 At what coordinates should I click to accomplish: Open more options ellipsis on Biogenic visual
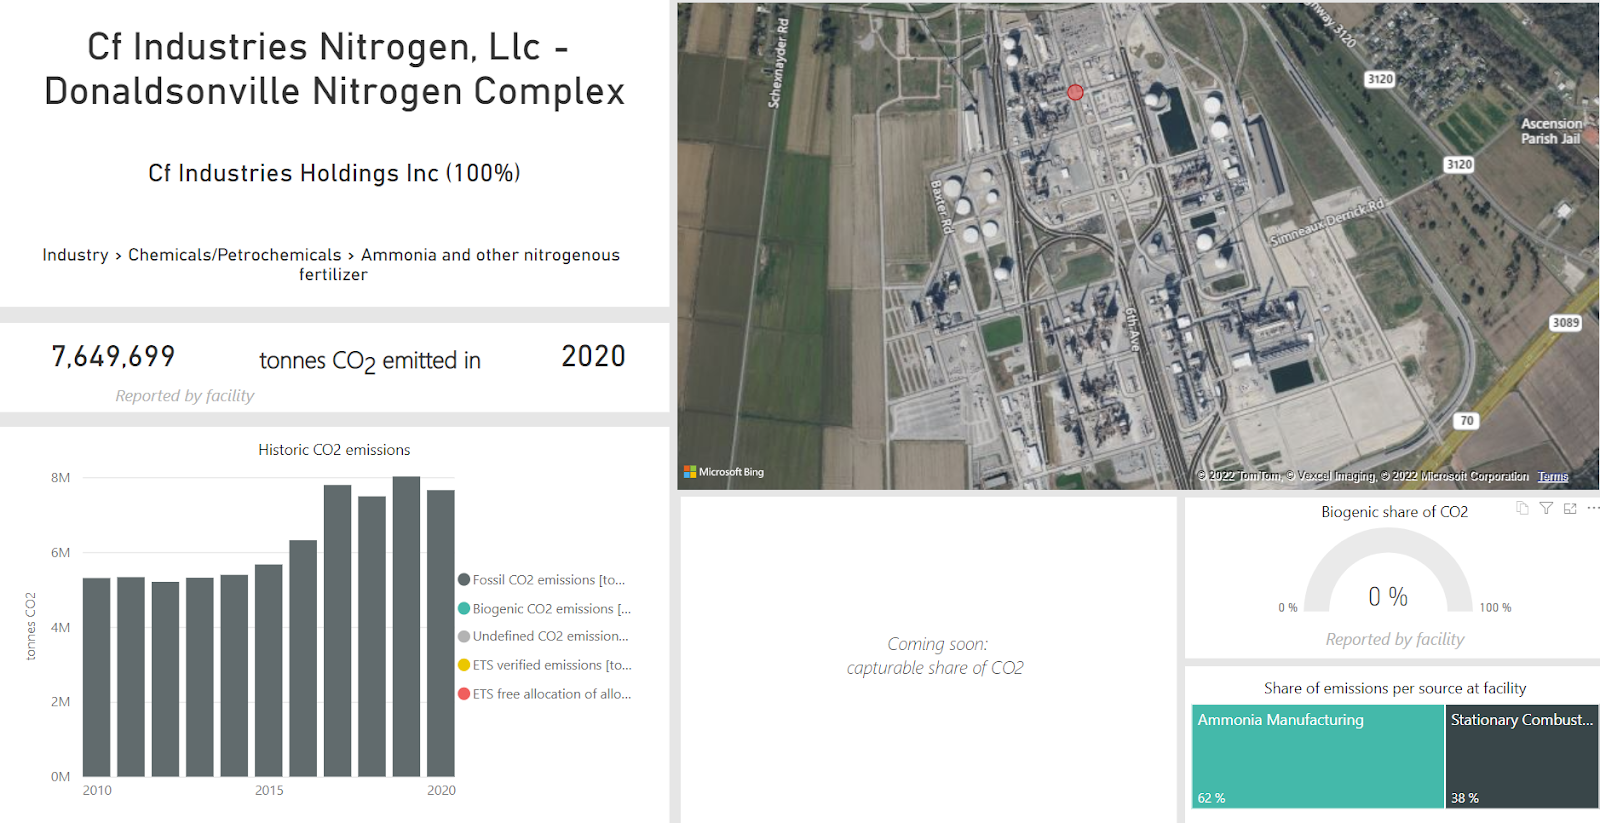(1593, 508)
